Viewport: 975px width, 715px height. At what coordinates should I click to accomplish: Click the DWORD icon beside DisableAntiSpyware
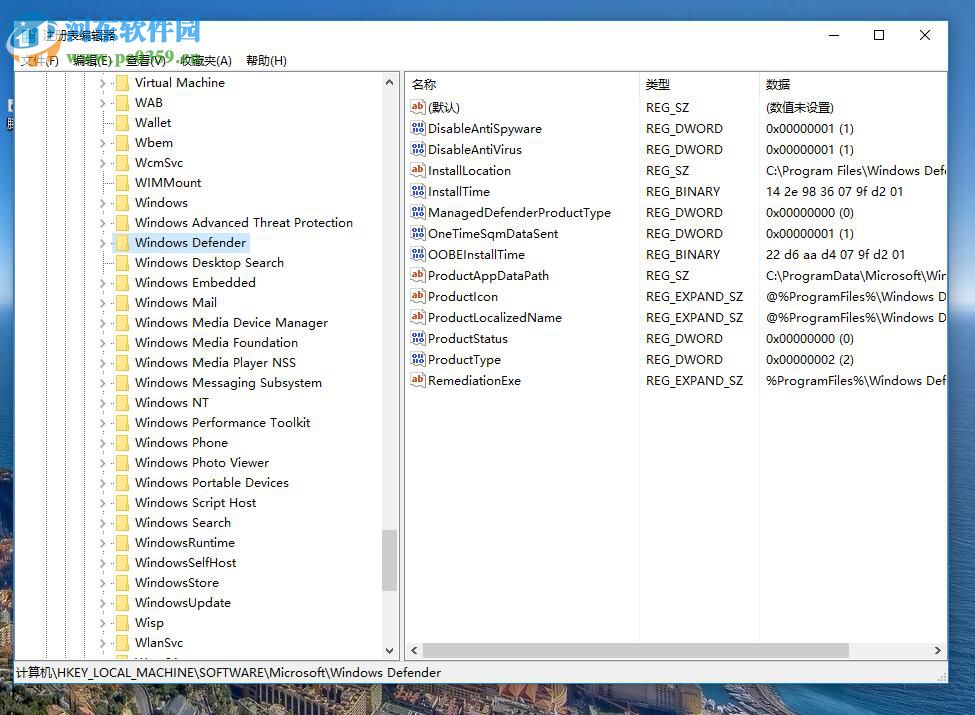pyautogui.click(x=417, y=128)
